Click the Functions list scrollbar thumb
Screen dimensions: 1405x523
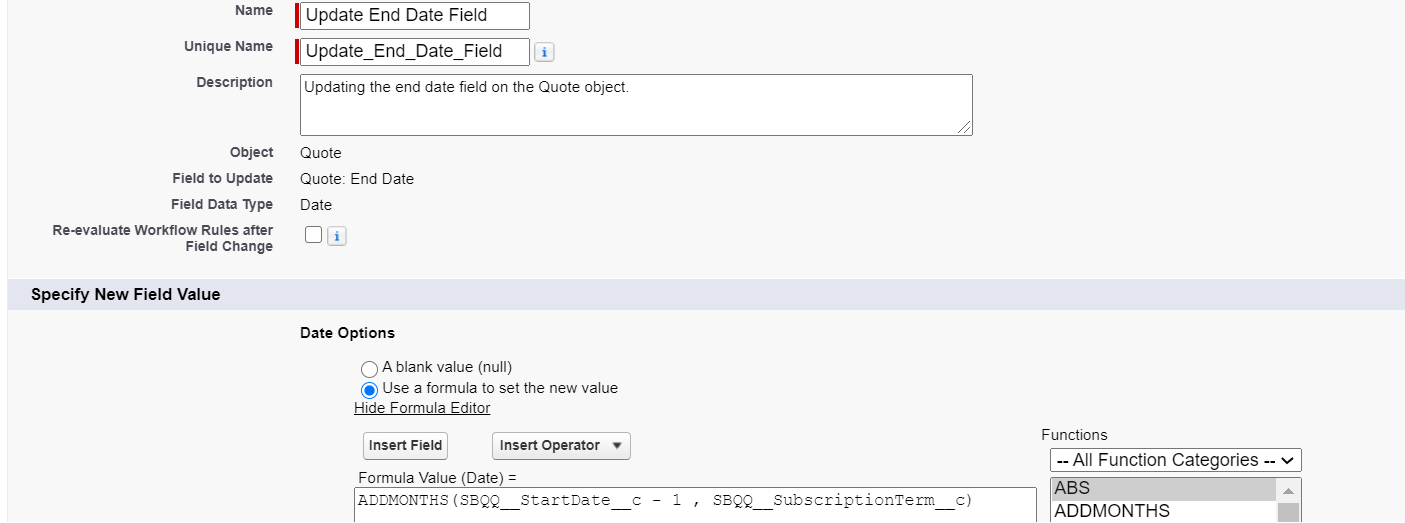tap(1288, 512)
